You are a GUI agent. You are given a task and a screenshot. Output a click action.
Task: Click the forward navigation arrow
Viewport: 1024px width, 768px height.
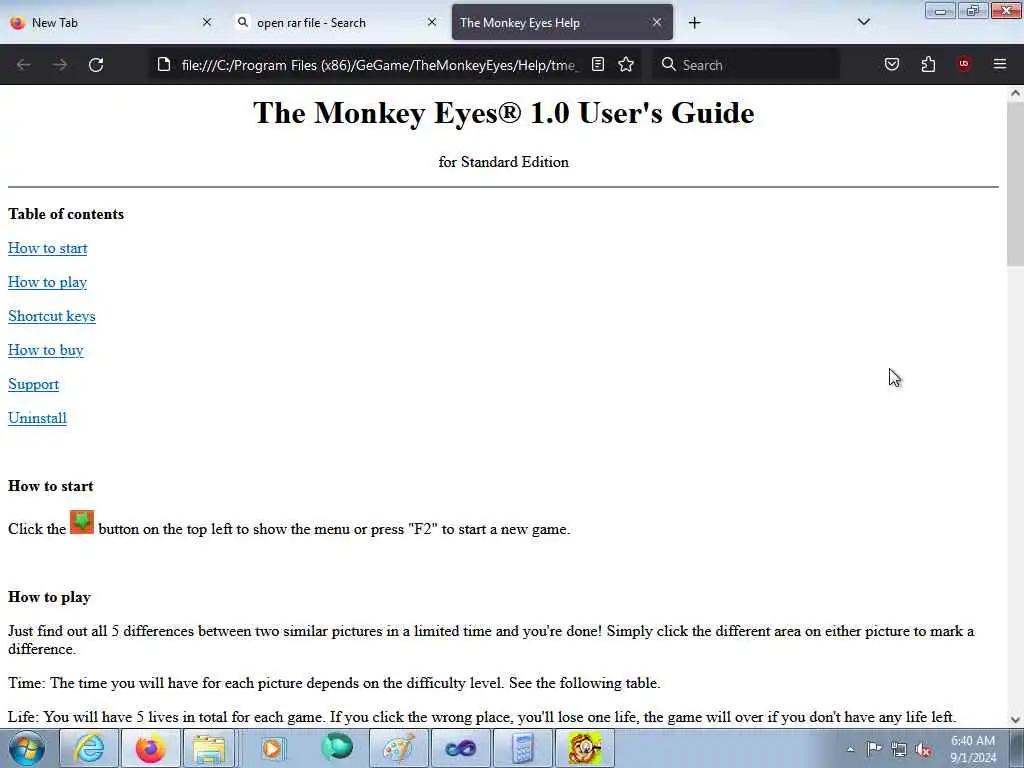60,65
